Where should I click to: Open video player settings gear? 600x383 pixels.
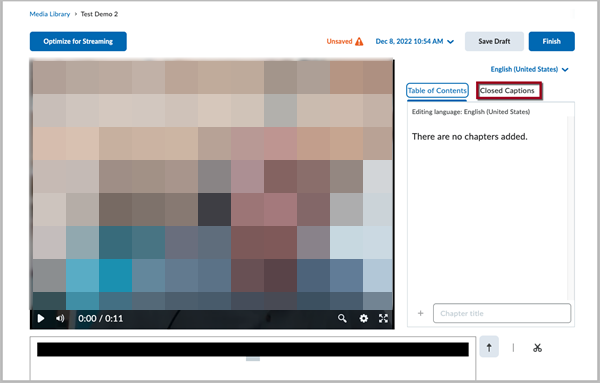[364, 318]
